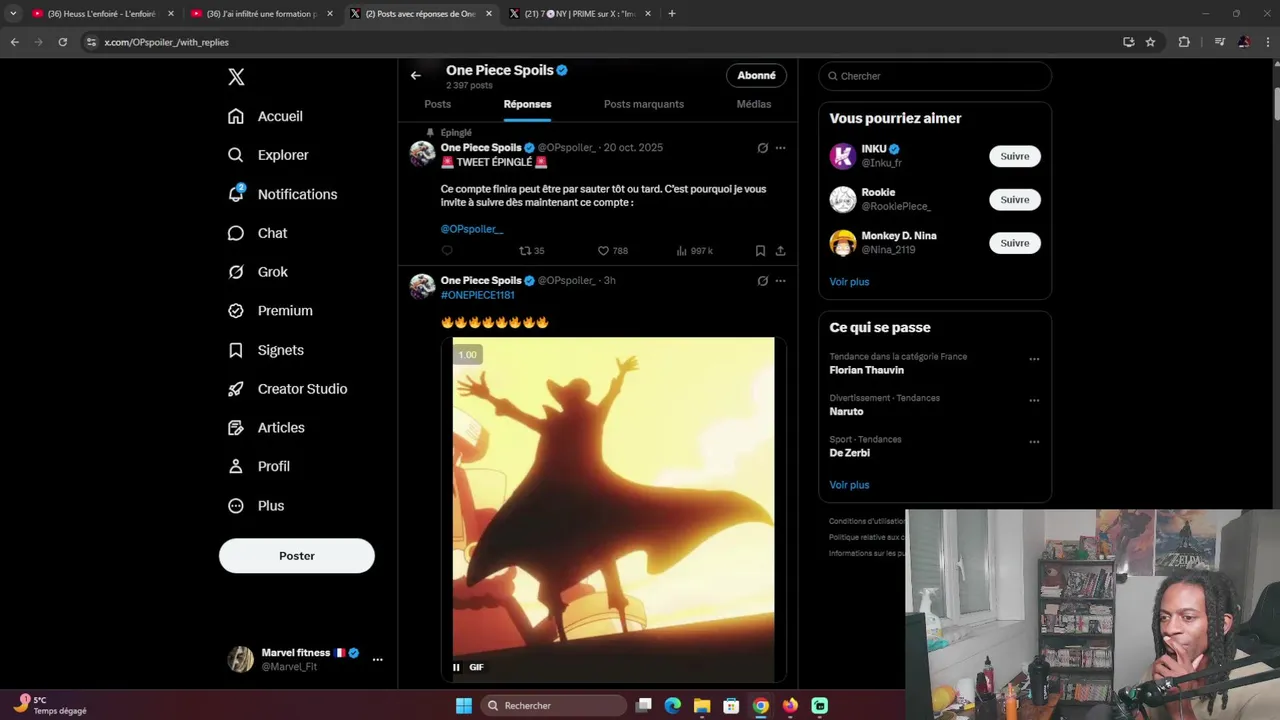Switch to the Posts tab
Screen dimensions: 1280x720
pyautogui.click(x=437, y=104)
